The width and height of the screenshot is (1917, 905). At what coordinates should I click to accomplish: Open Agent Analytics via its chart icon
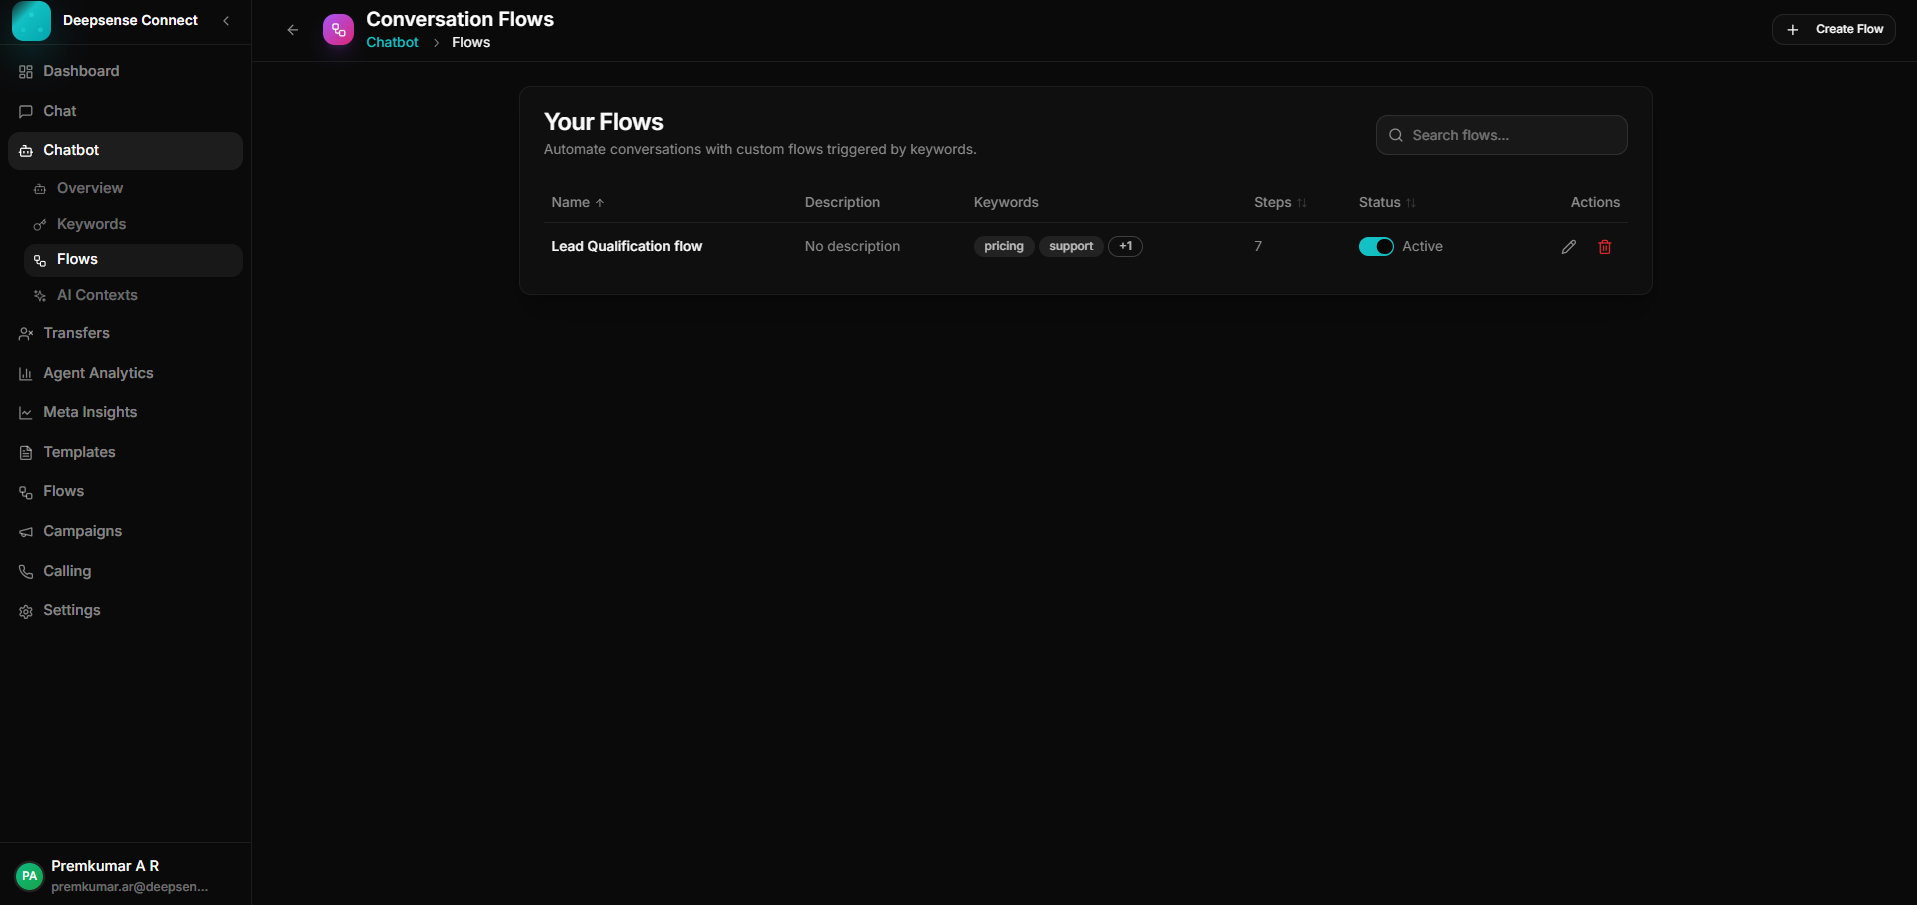pyautogui.click(x=25, y=373)
